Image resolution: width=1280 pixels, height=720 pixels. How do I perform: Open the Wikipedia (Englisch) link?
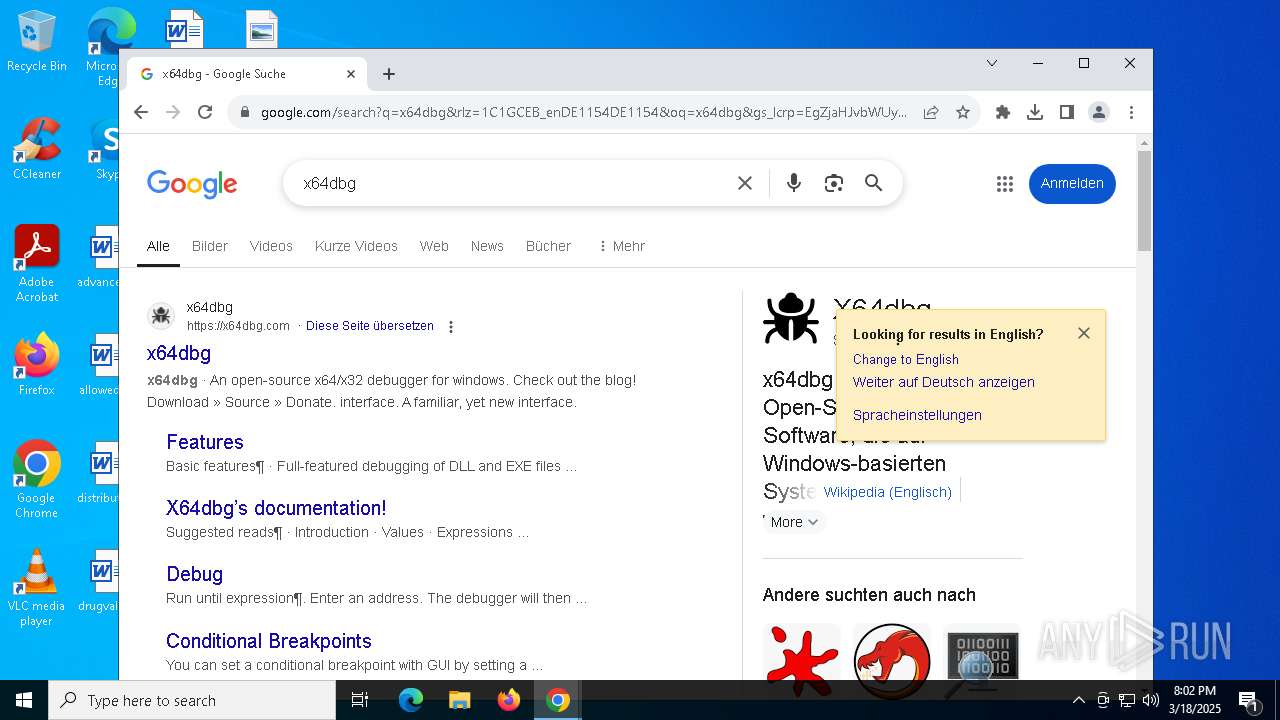click(x=888, y=492)
